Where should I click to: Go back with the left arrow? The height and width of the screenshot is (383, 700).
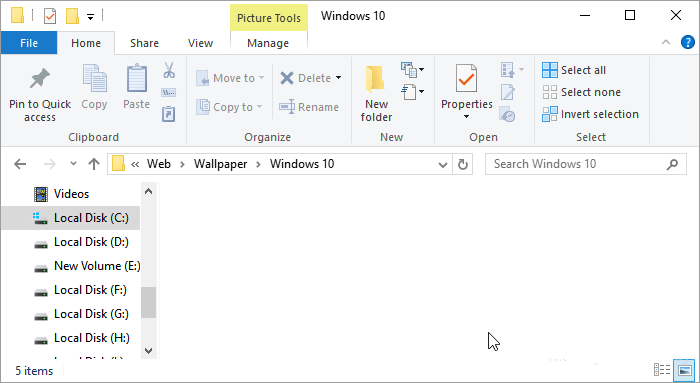(x=20, y=164)
